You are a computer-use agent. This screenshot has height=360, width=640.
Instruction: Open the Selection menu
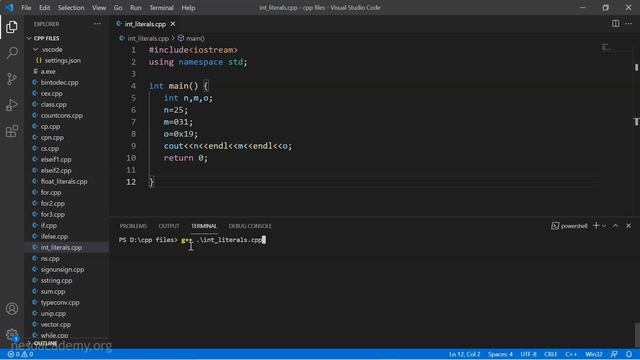click(71, 8)
